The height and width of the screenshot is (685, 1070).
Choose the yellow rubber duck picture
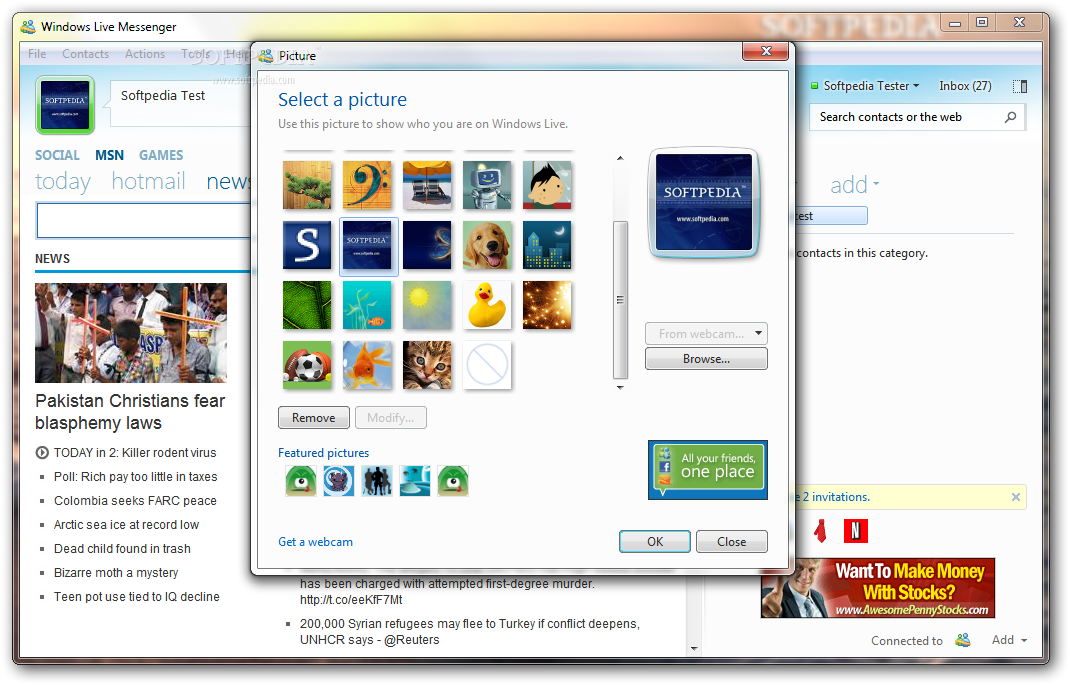tap(487, 305)
